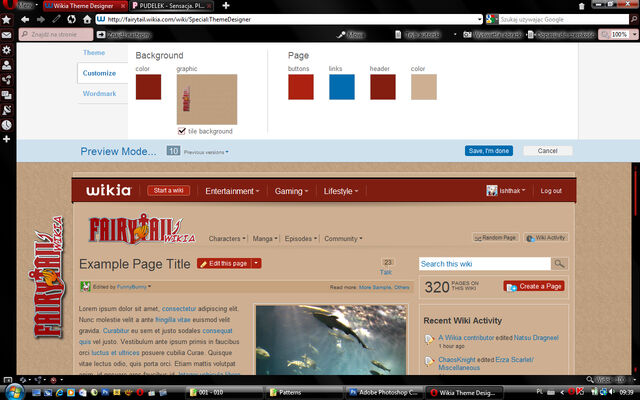The width and height of the screenshot is (640, 400).
Task: Open the Natsu Dragneel activity link
Action: point(536,338)
